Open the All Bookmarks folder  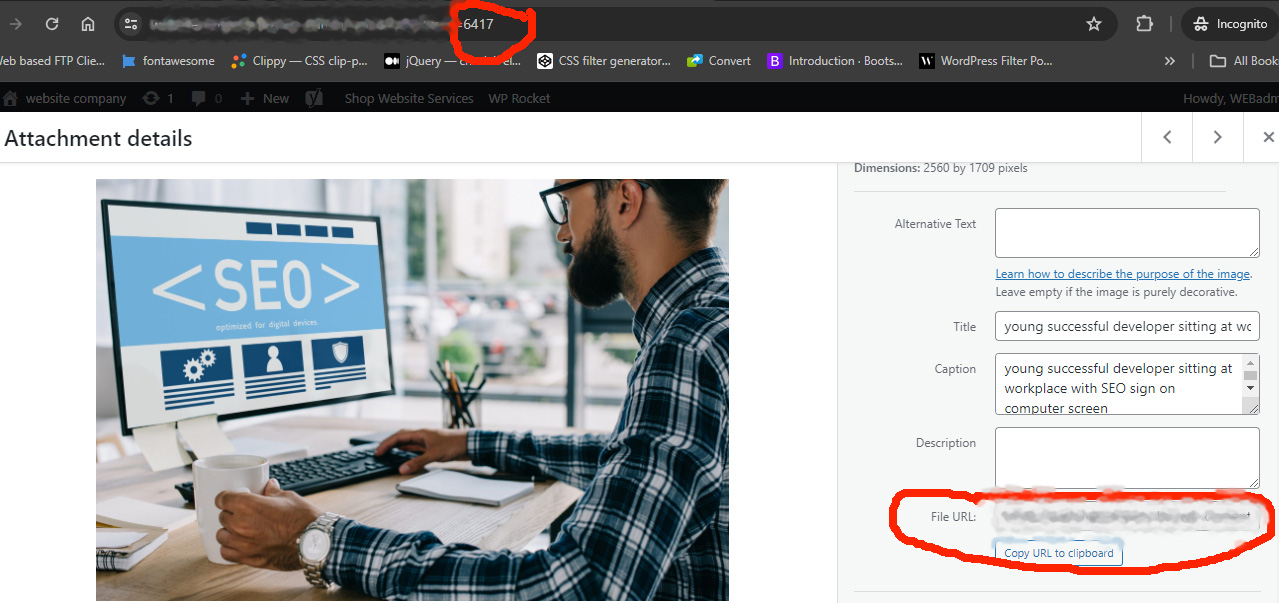tap(1243, 61)
